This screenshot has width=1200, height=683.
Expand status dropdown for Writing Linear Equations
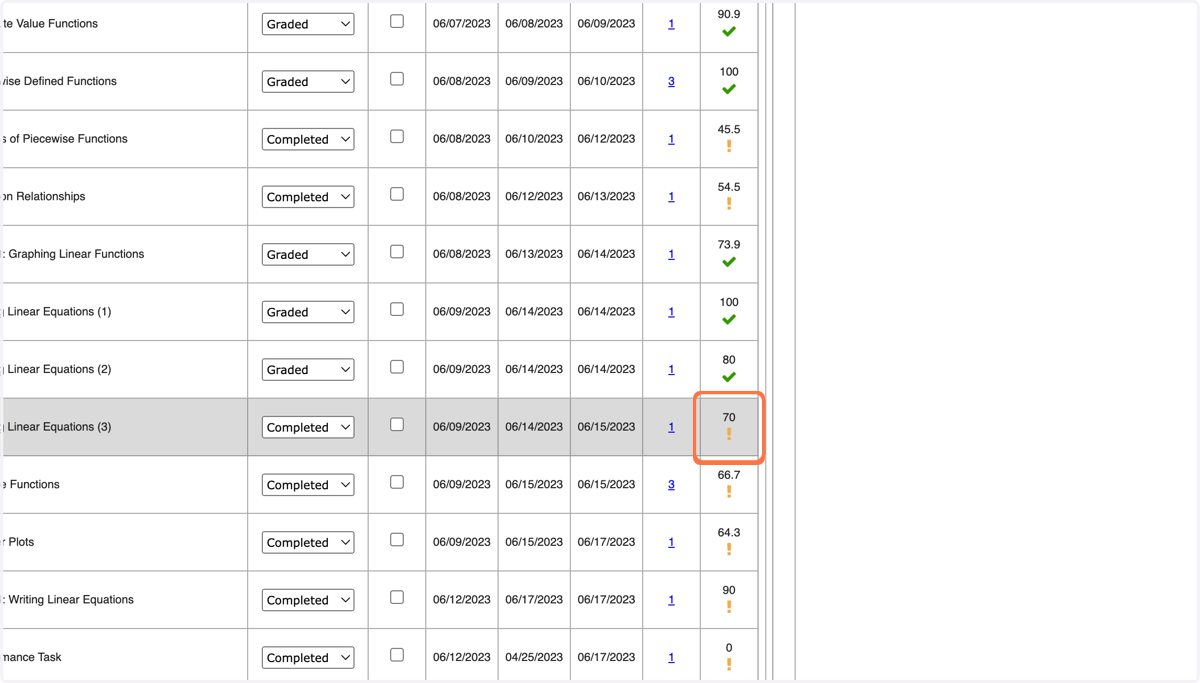[308, 600]
